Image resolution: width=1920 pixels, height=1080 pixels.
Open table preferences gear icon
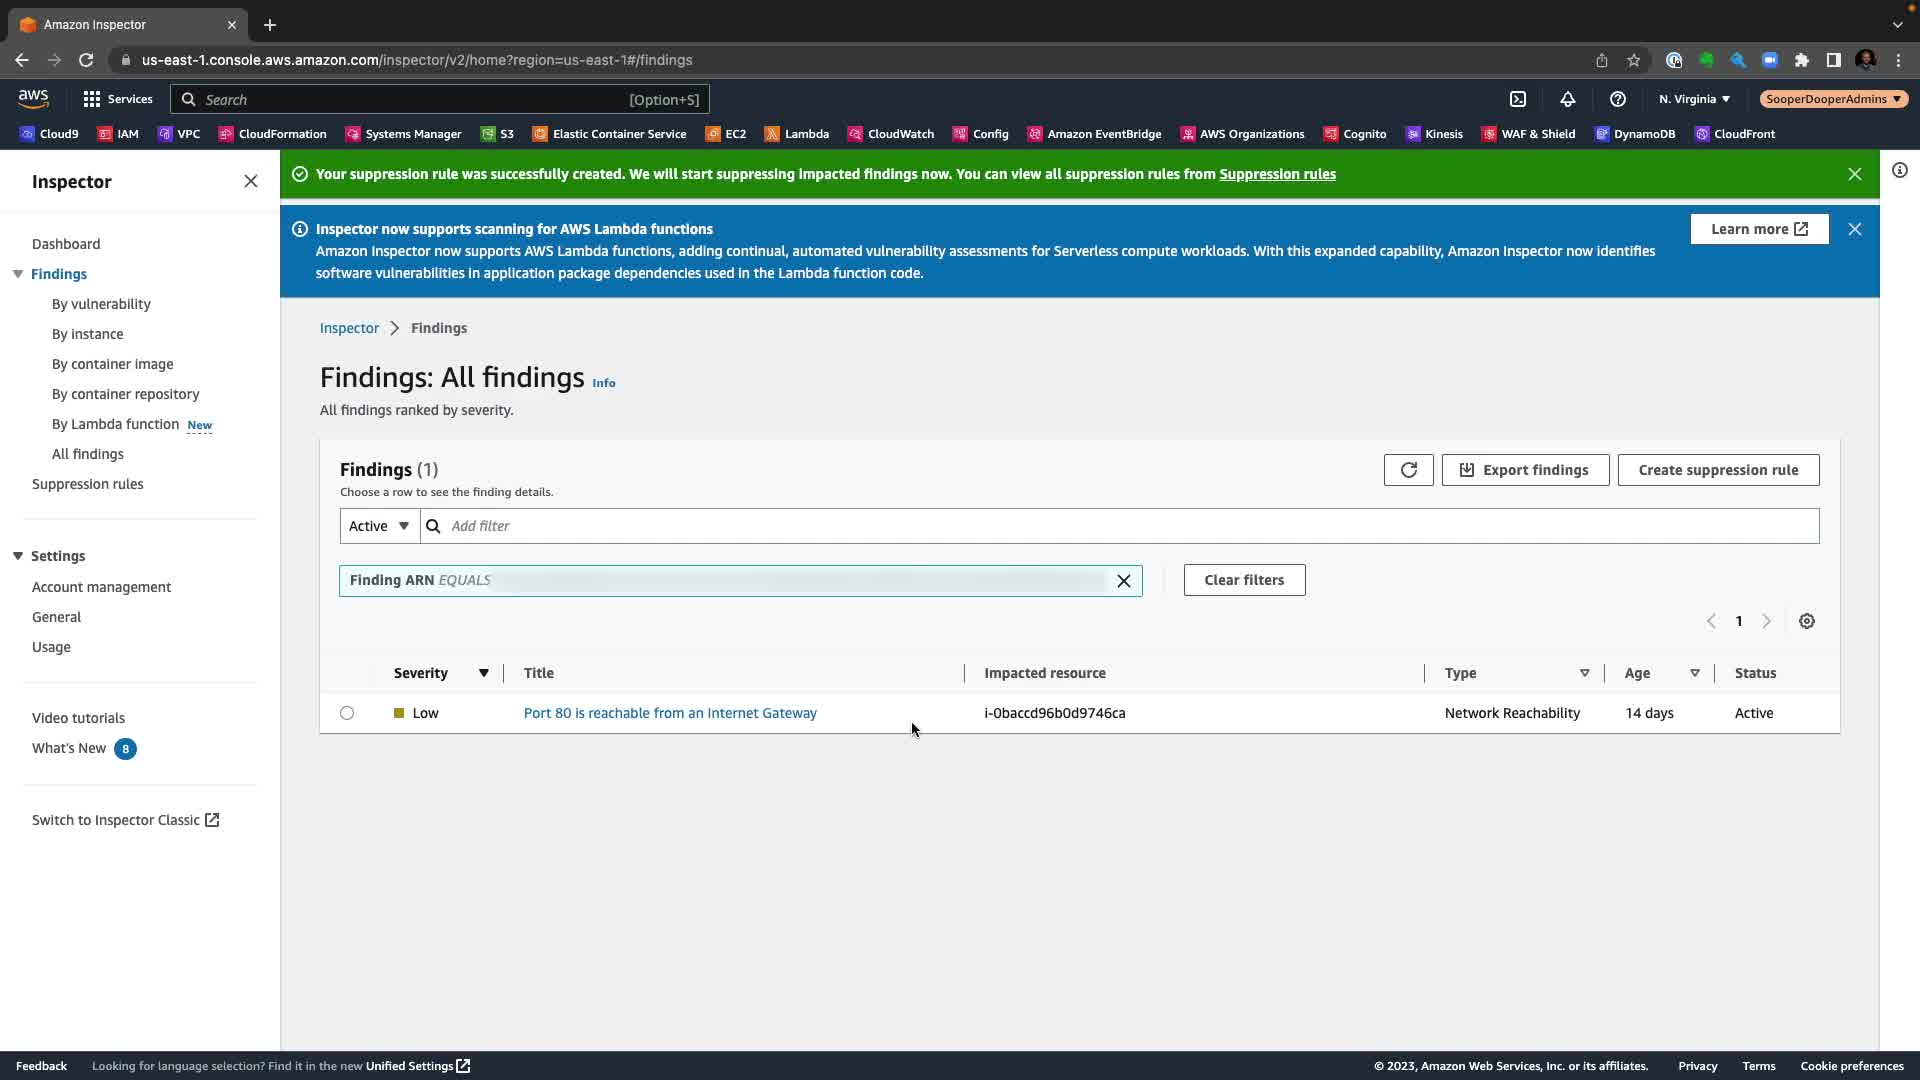coord(1806,621)
